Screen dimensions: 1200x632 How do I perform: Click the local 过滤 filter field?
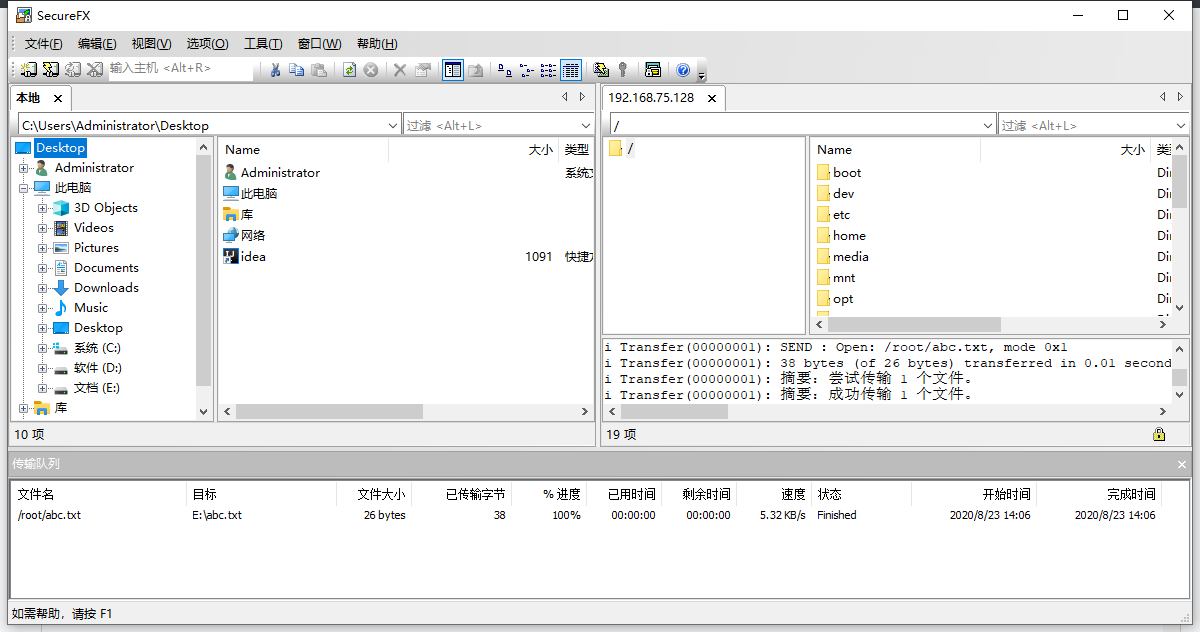click(x=489, y=125)
